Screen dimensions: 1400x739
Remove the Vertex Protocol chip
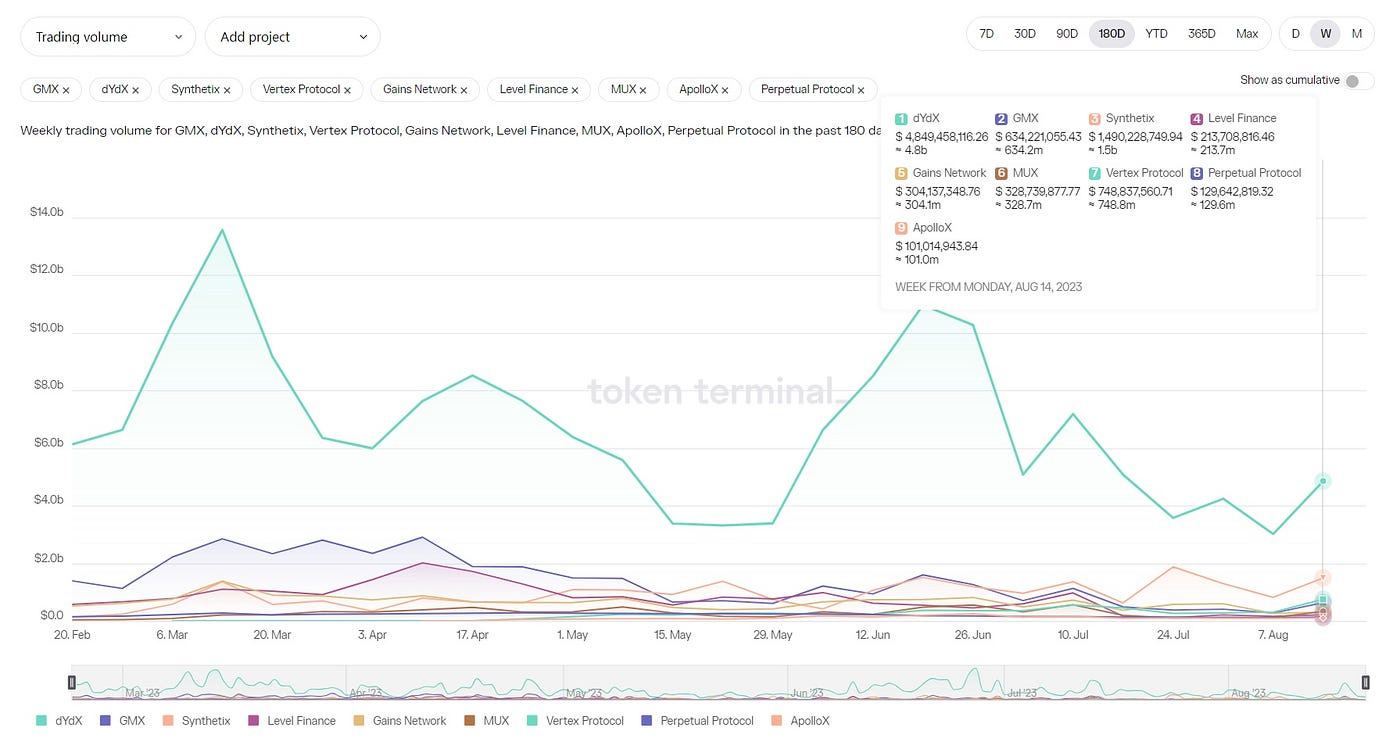[347, 90]
